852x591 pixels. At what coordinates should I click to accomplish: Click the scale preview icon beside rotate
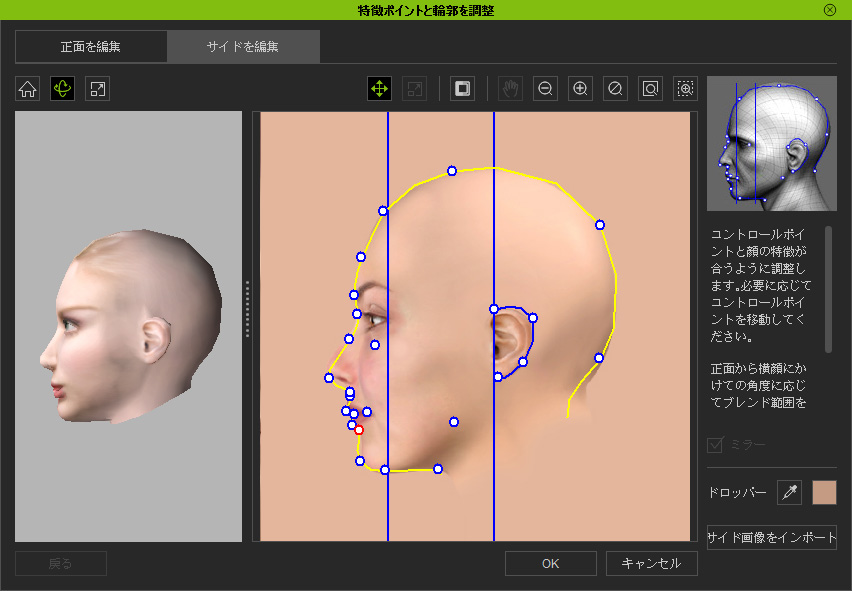point(98,89)
